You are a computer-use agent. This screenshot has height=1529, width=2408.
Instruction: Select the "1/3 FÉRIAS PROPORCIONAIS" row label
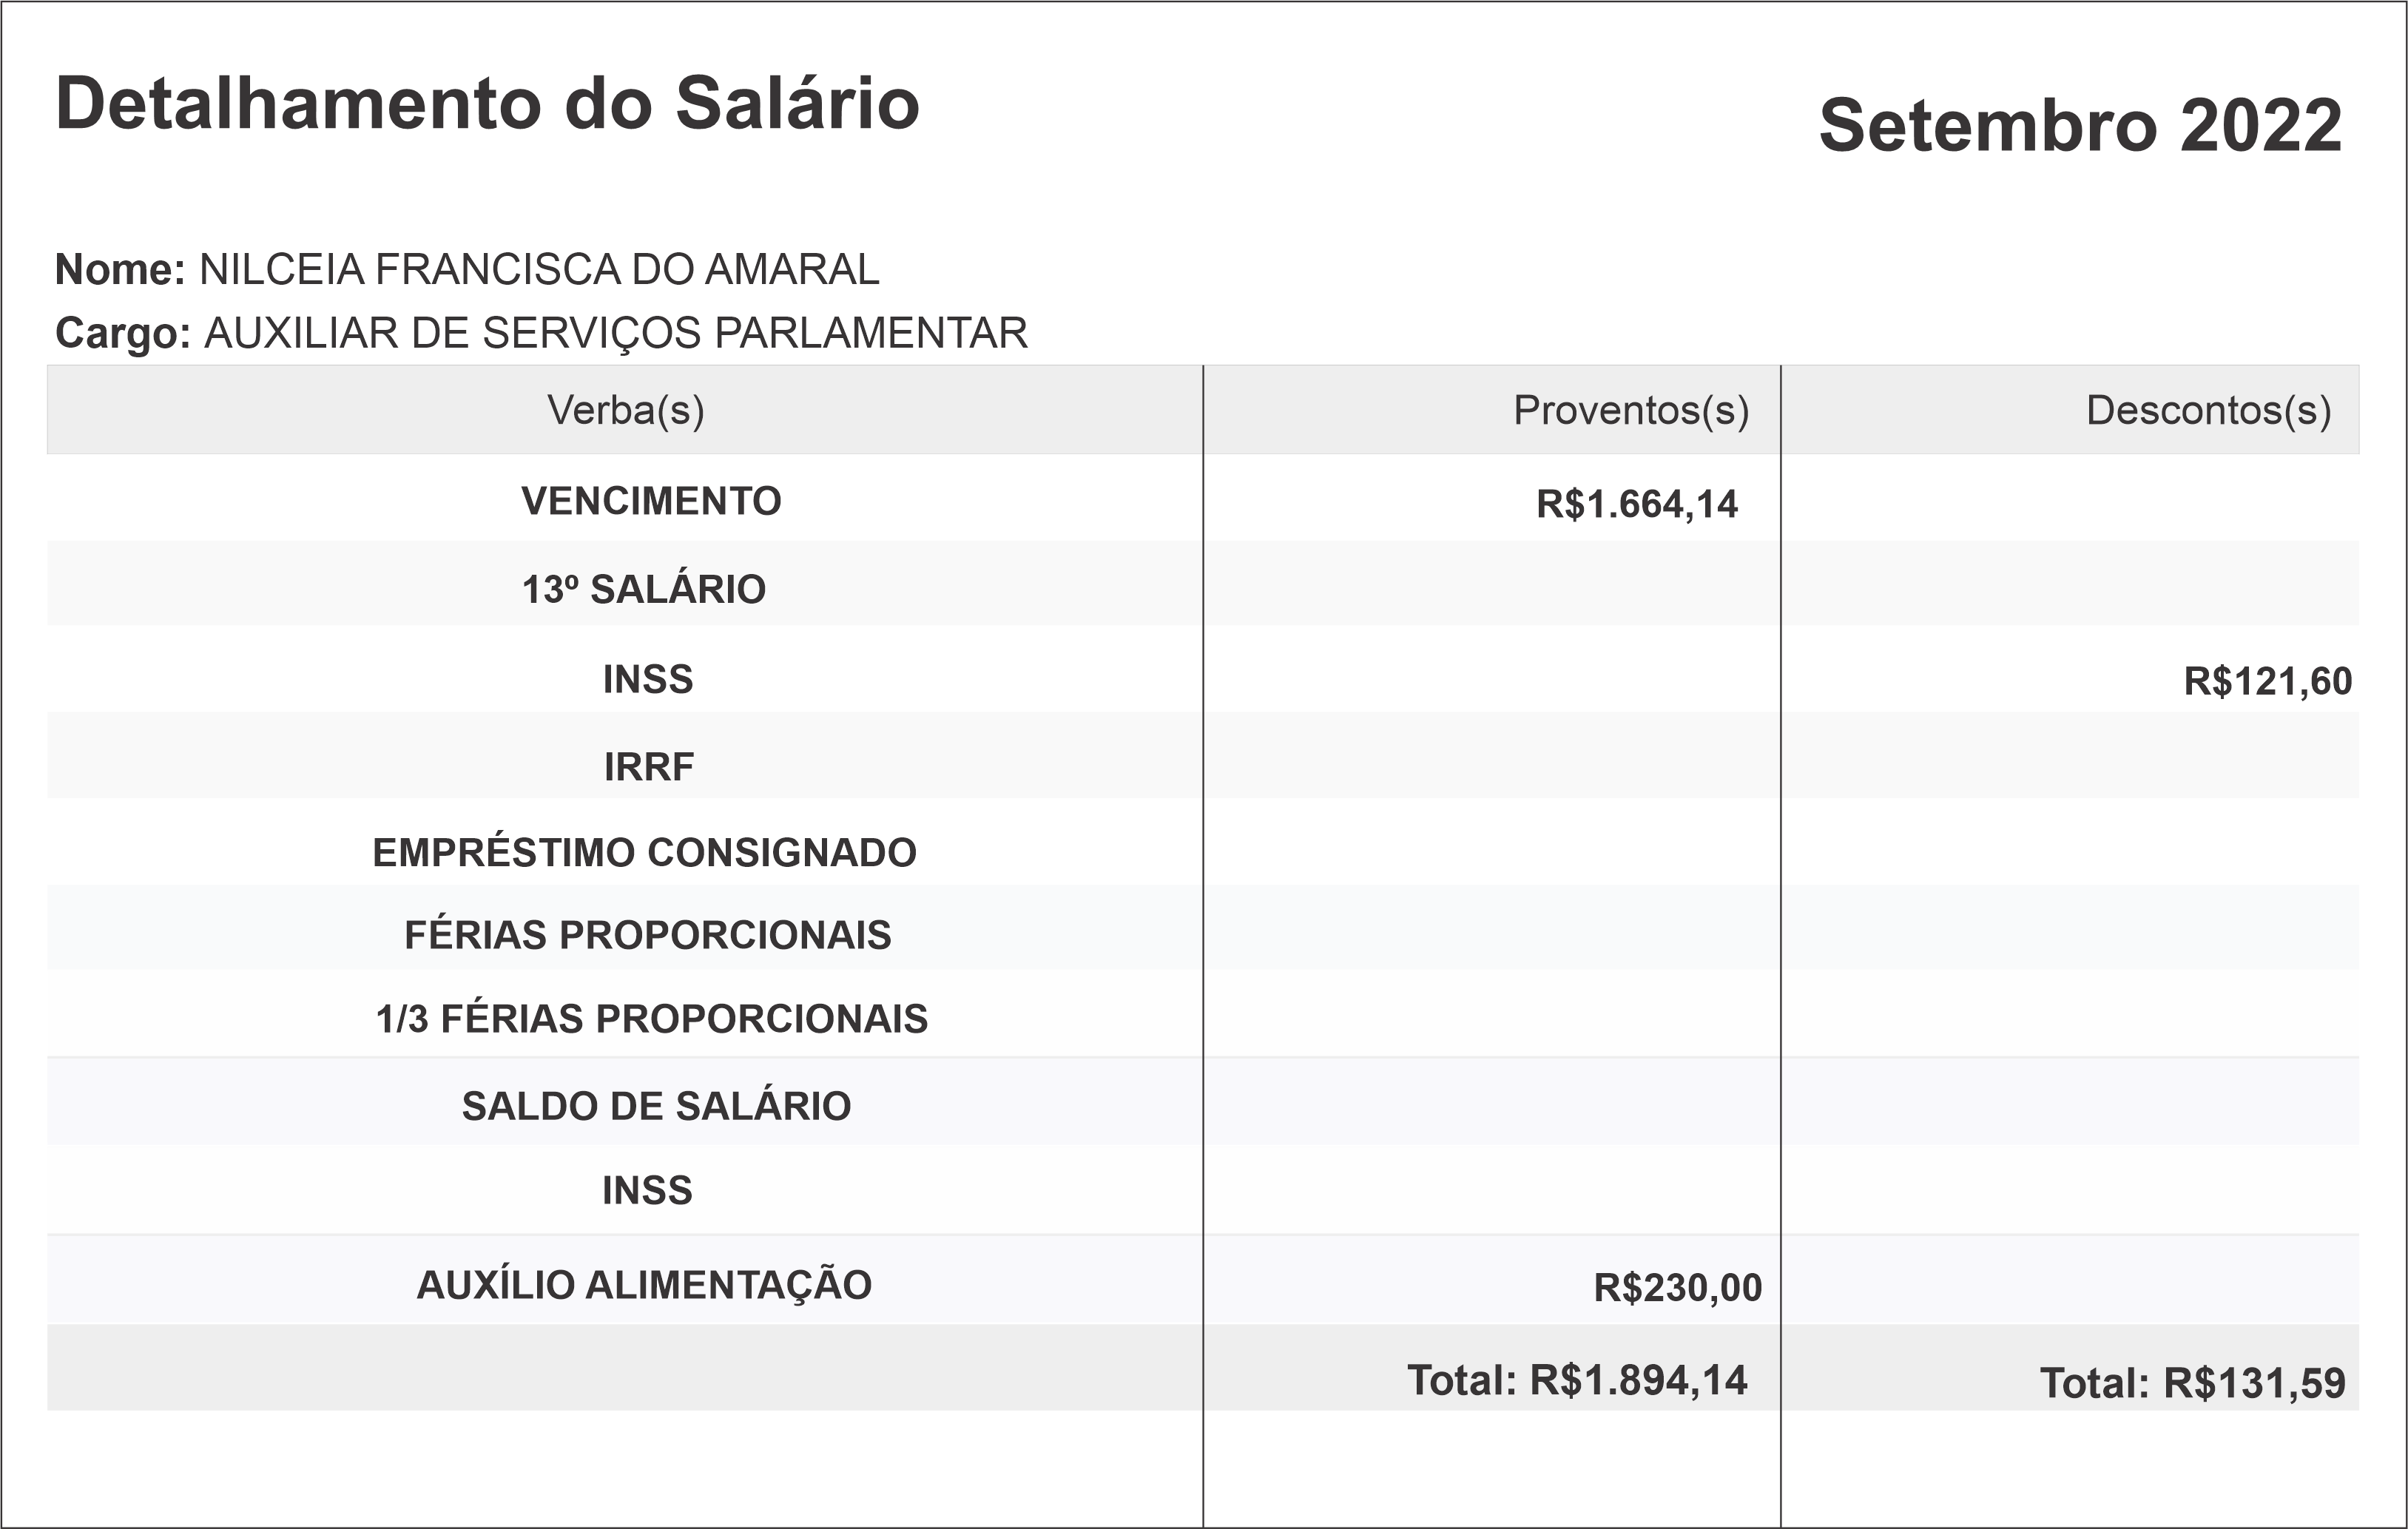pyautogui.click(x=652, y=1019)
